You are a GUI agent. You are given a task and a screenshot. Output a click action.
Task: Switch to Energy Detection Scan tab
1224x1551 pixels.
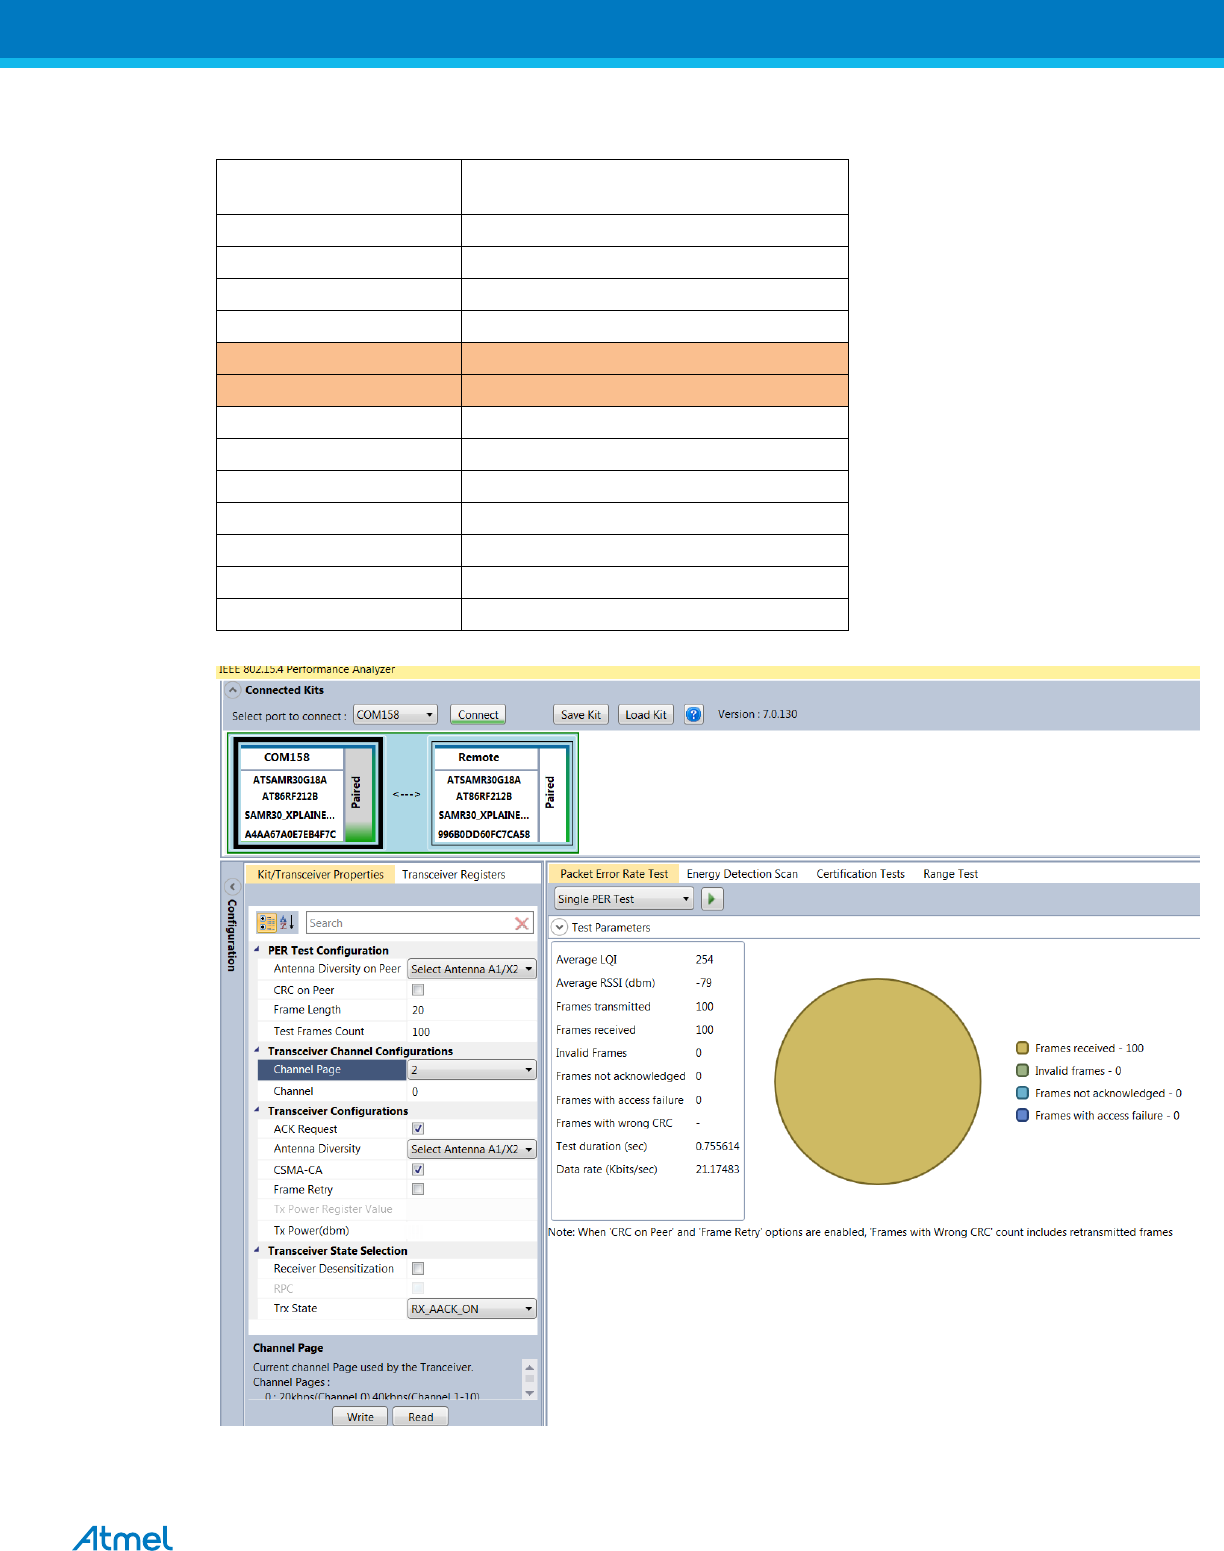pyautogui.click(x=742, y=874)
